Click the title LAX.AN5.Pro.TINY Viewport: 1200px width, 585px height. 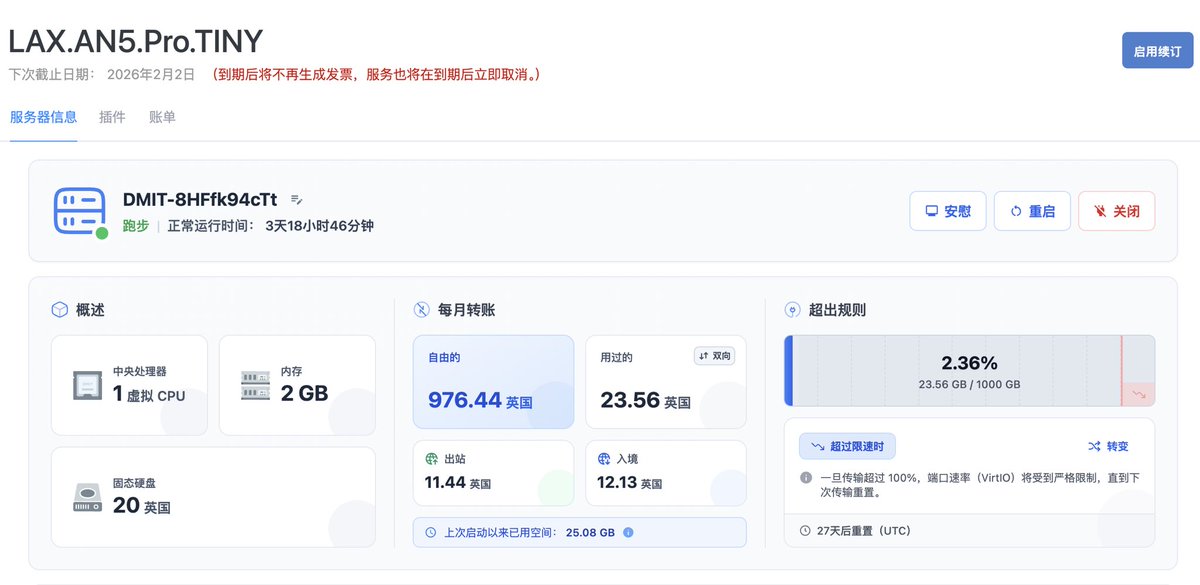(136, 40)
